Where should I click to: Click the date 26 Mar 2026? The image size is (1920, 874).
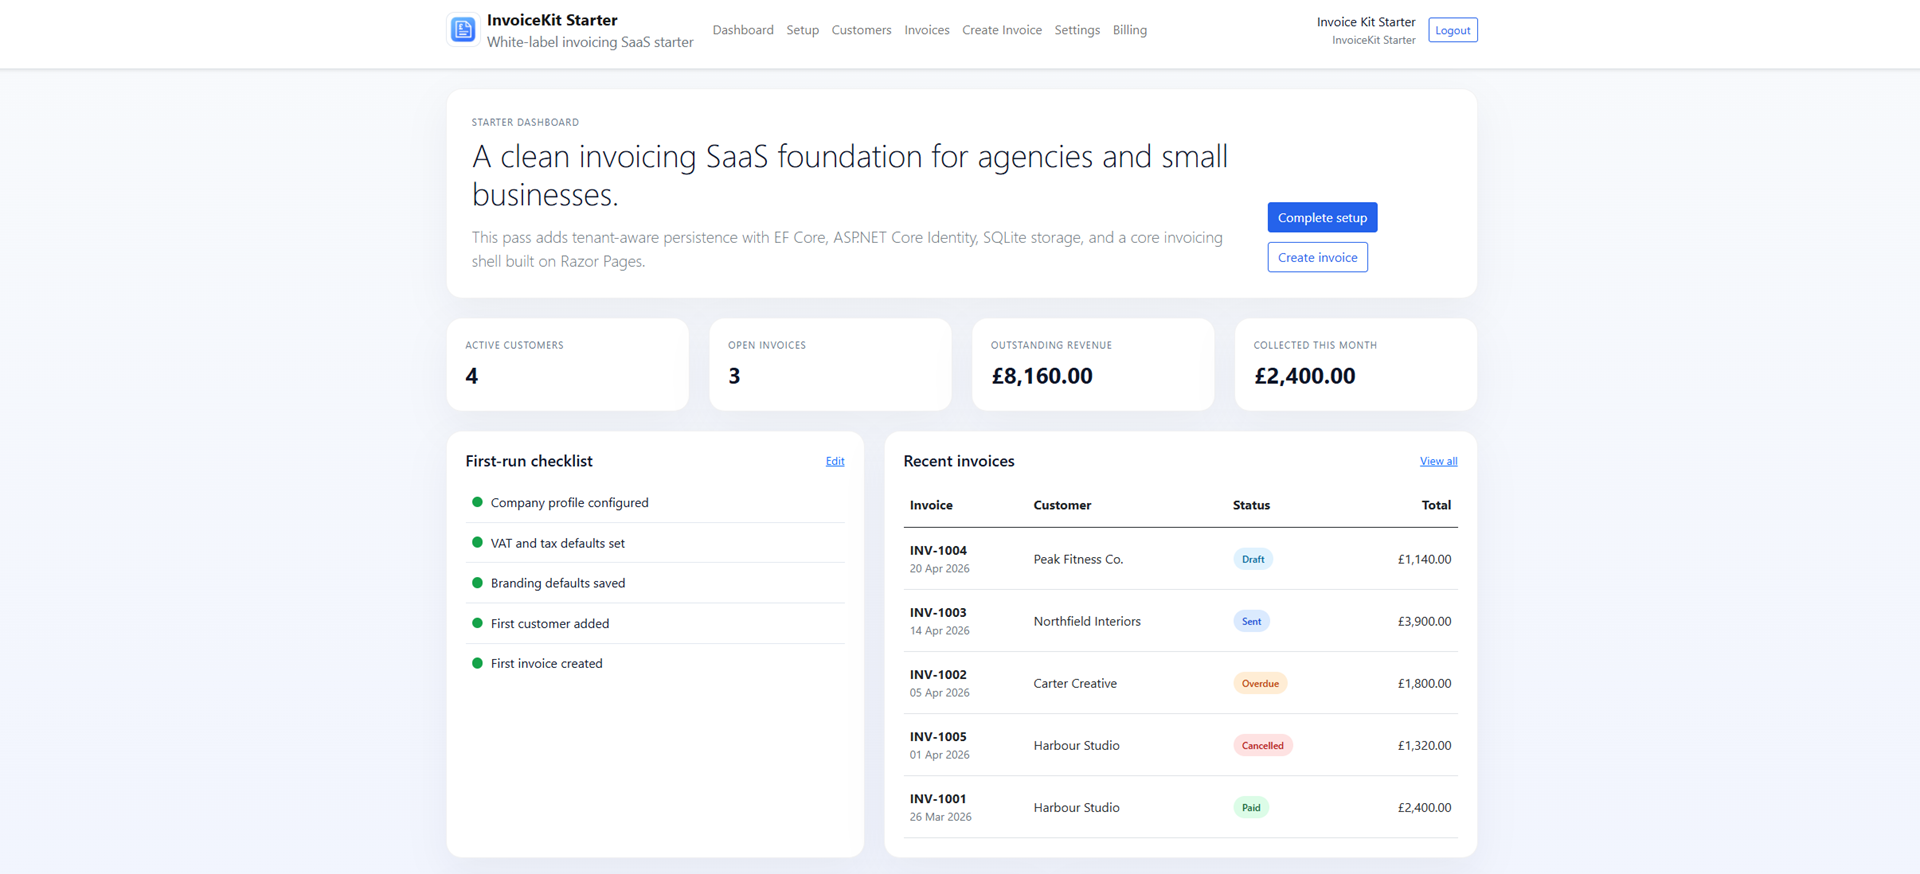click(x=940, y=817)
